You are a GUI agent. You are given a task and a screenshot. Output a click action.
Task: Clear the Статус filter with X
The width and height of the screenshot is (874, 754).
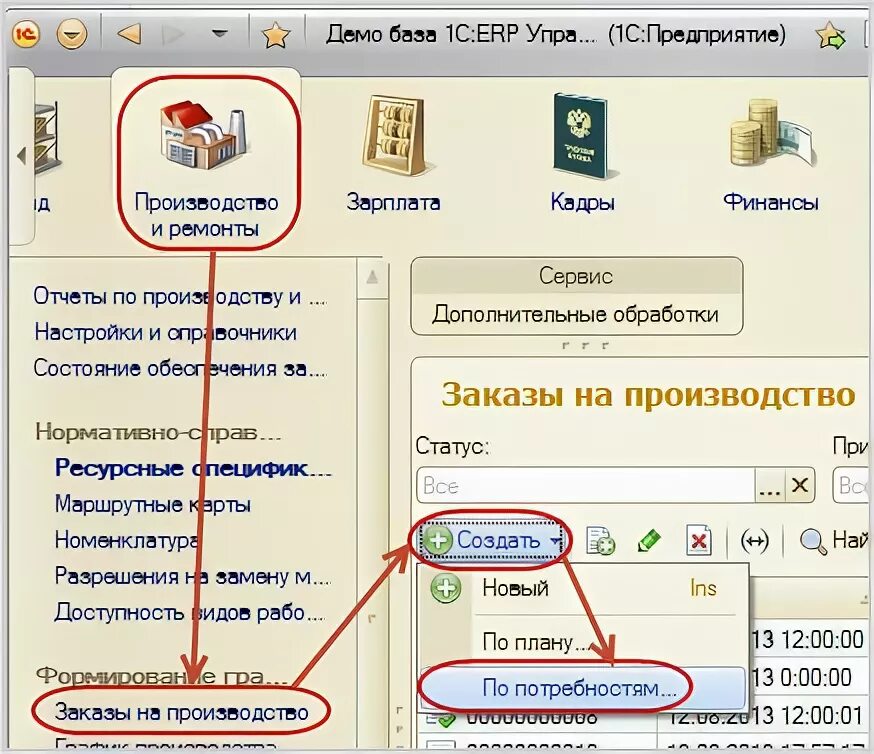800,485
